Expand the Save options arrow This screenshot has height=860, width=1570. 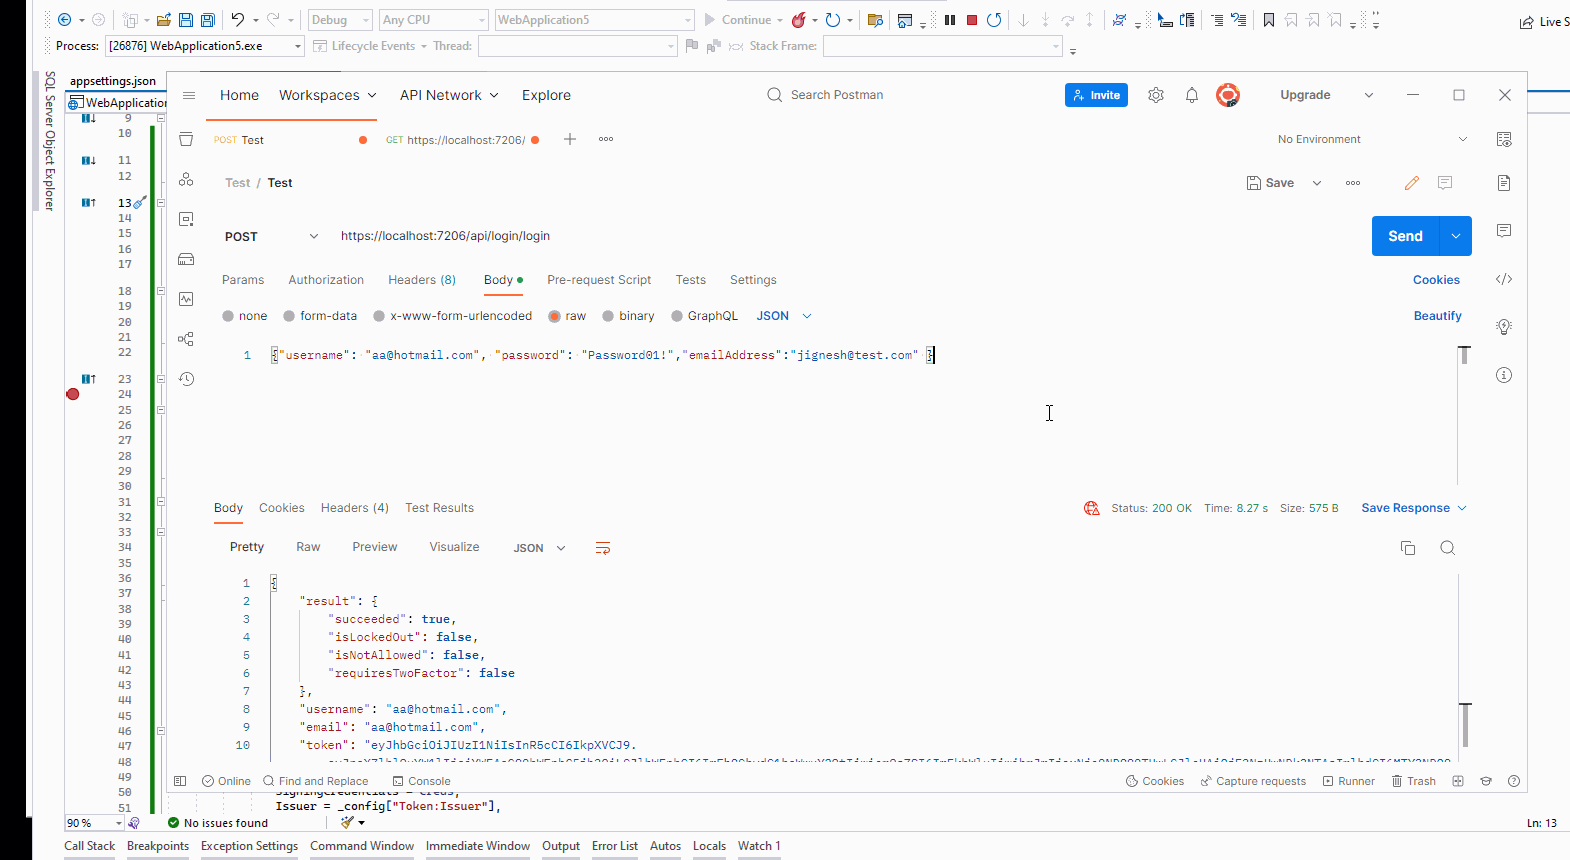(1317, 183)
